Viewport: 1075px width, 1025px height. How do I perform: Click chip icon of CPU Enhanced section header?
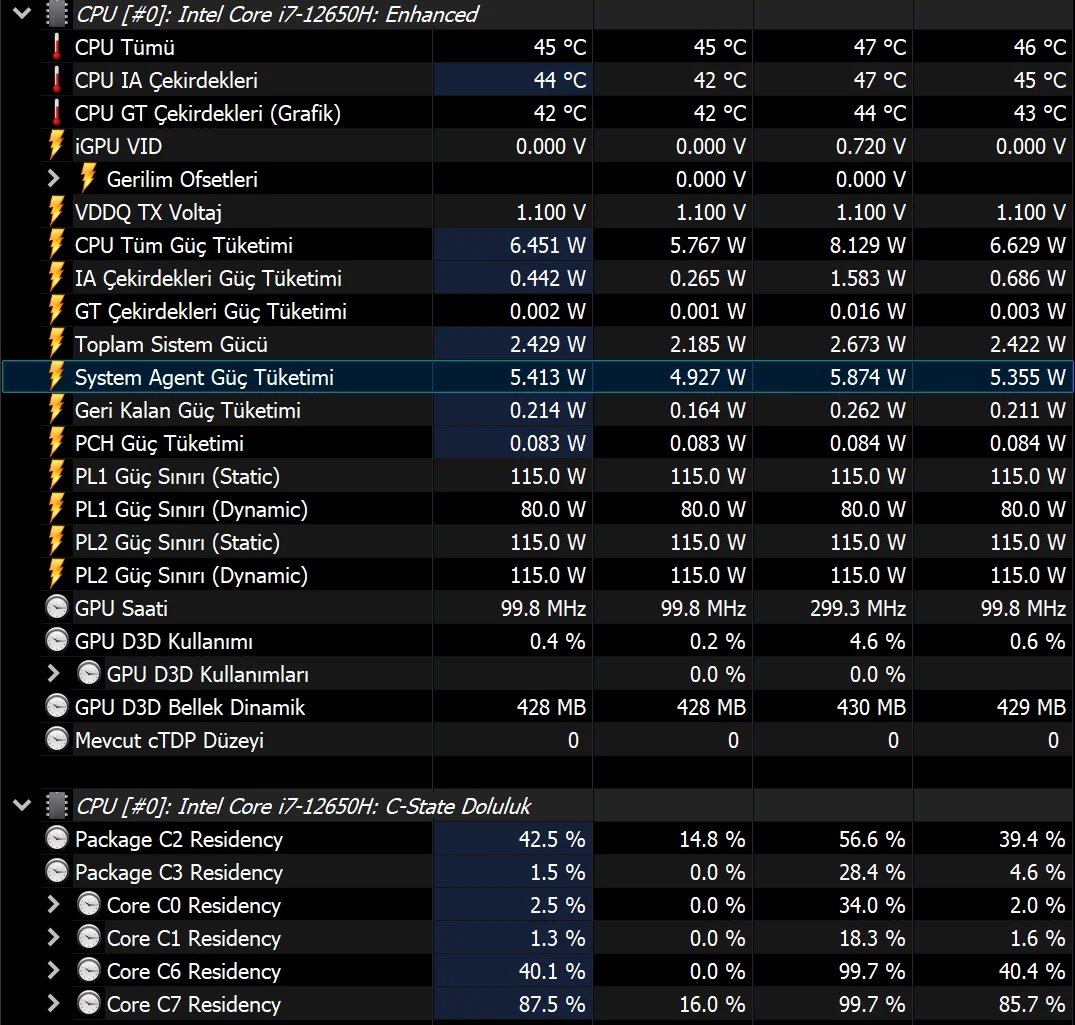57,14
